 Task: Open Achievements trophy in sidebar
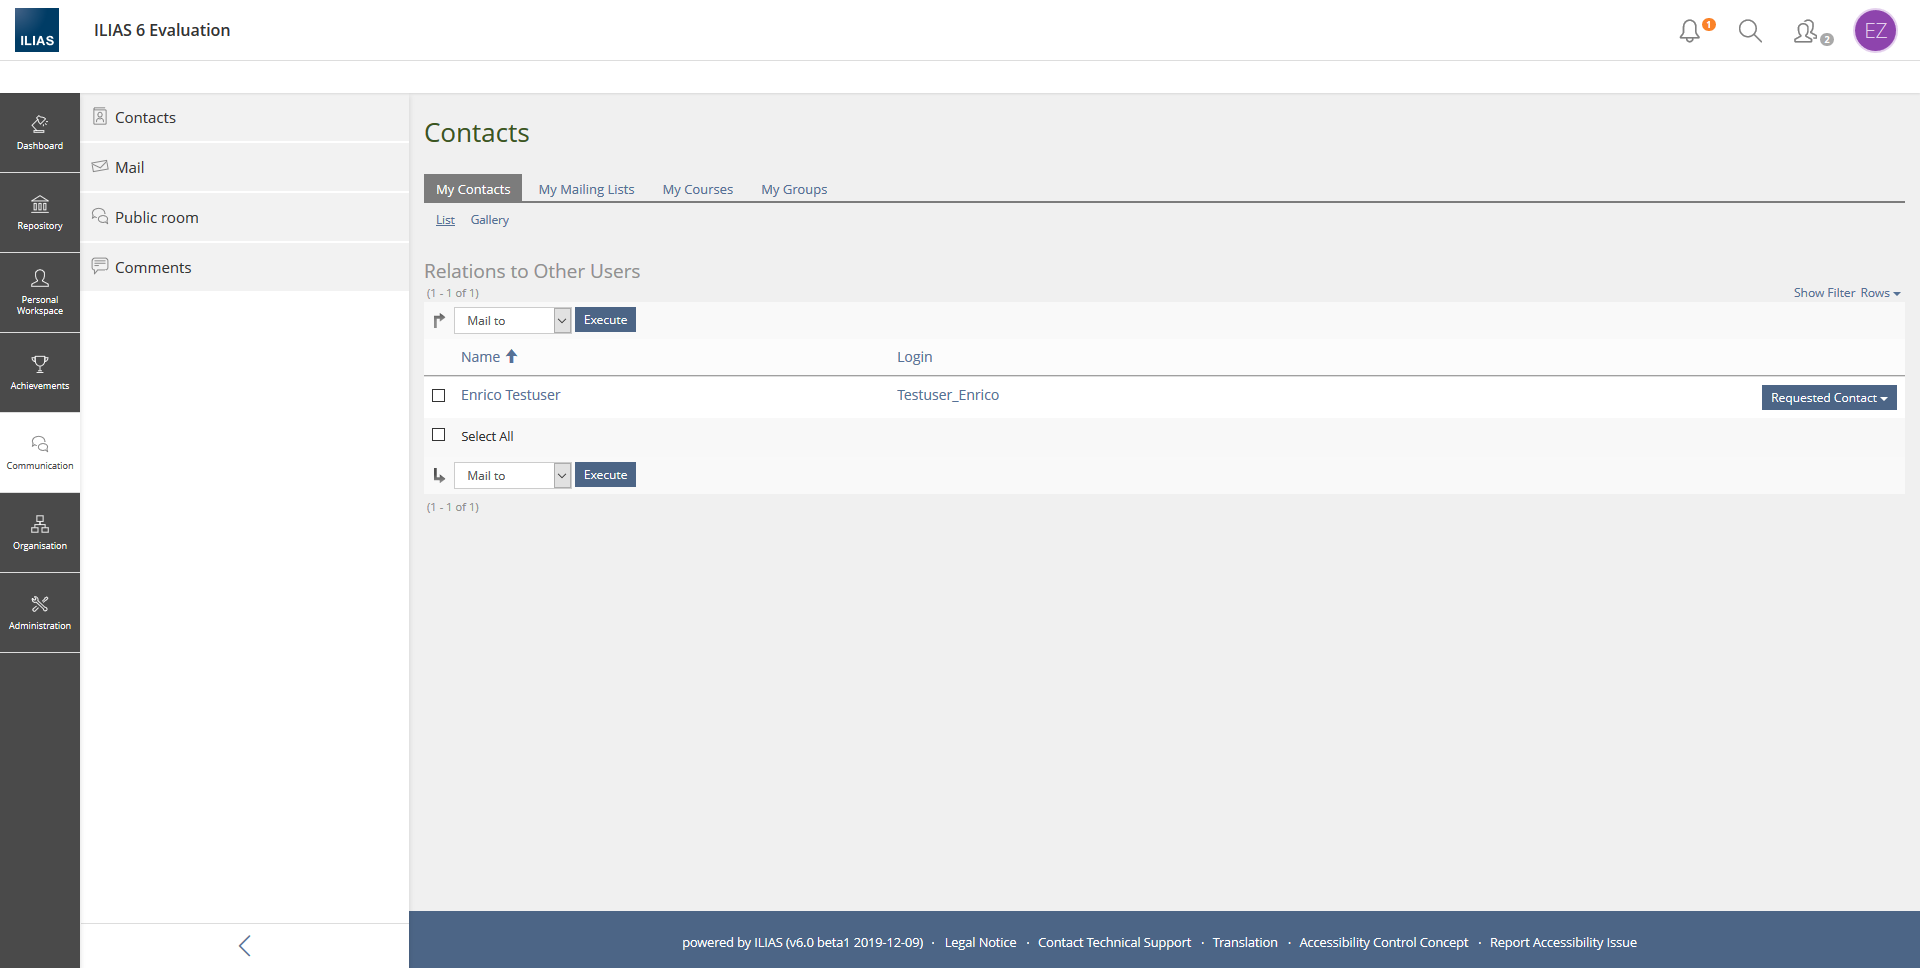[40, 372]
